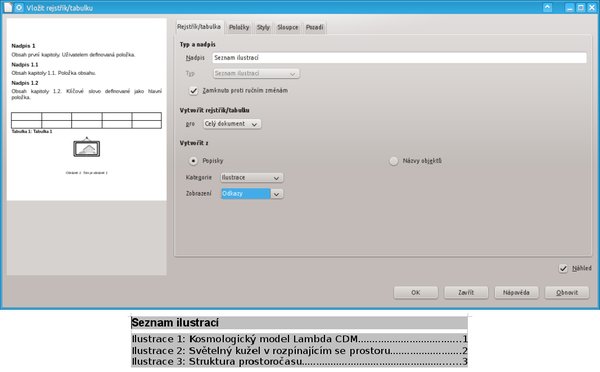The width and height of the screenshot is (600, 372).
Task: Select the 'Popisky' radio button
Action: pyautogui.click(x=193, y=161)
